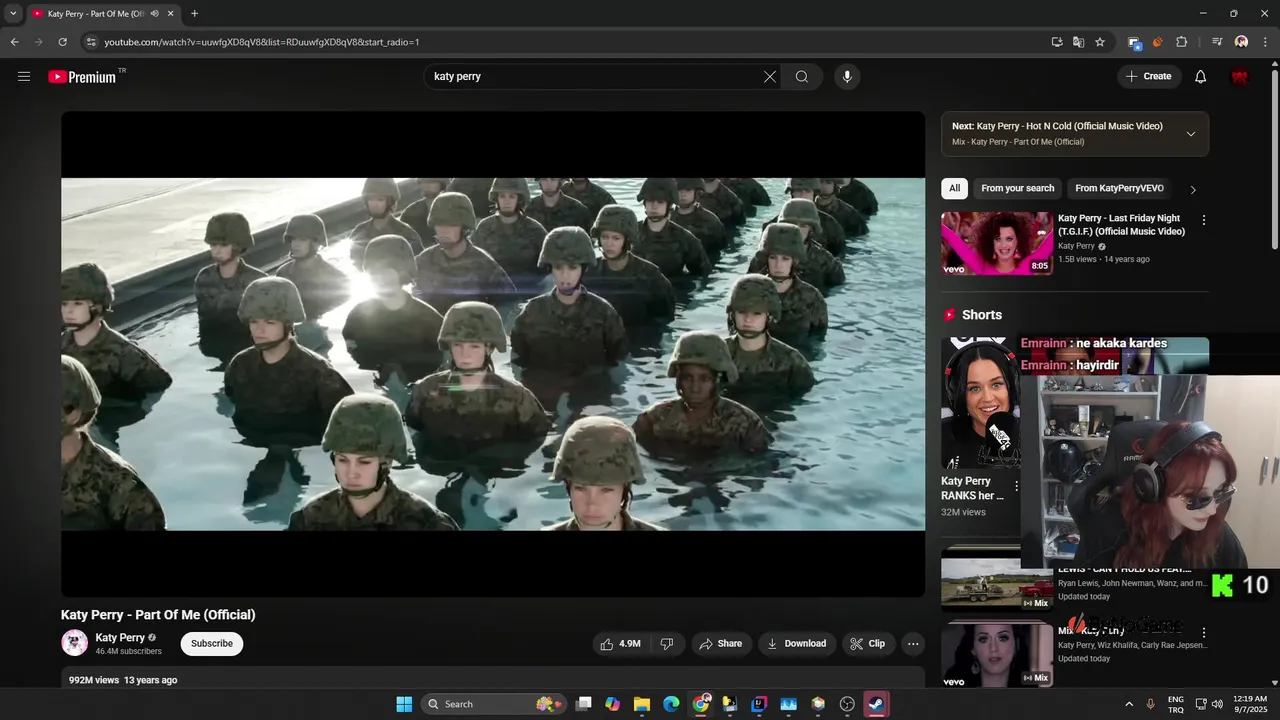1280x720 pixels.
Task: Click the install app icon in address bar
Action: (x=1057, y=42)
